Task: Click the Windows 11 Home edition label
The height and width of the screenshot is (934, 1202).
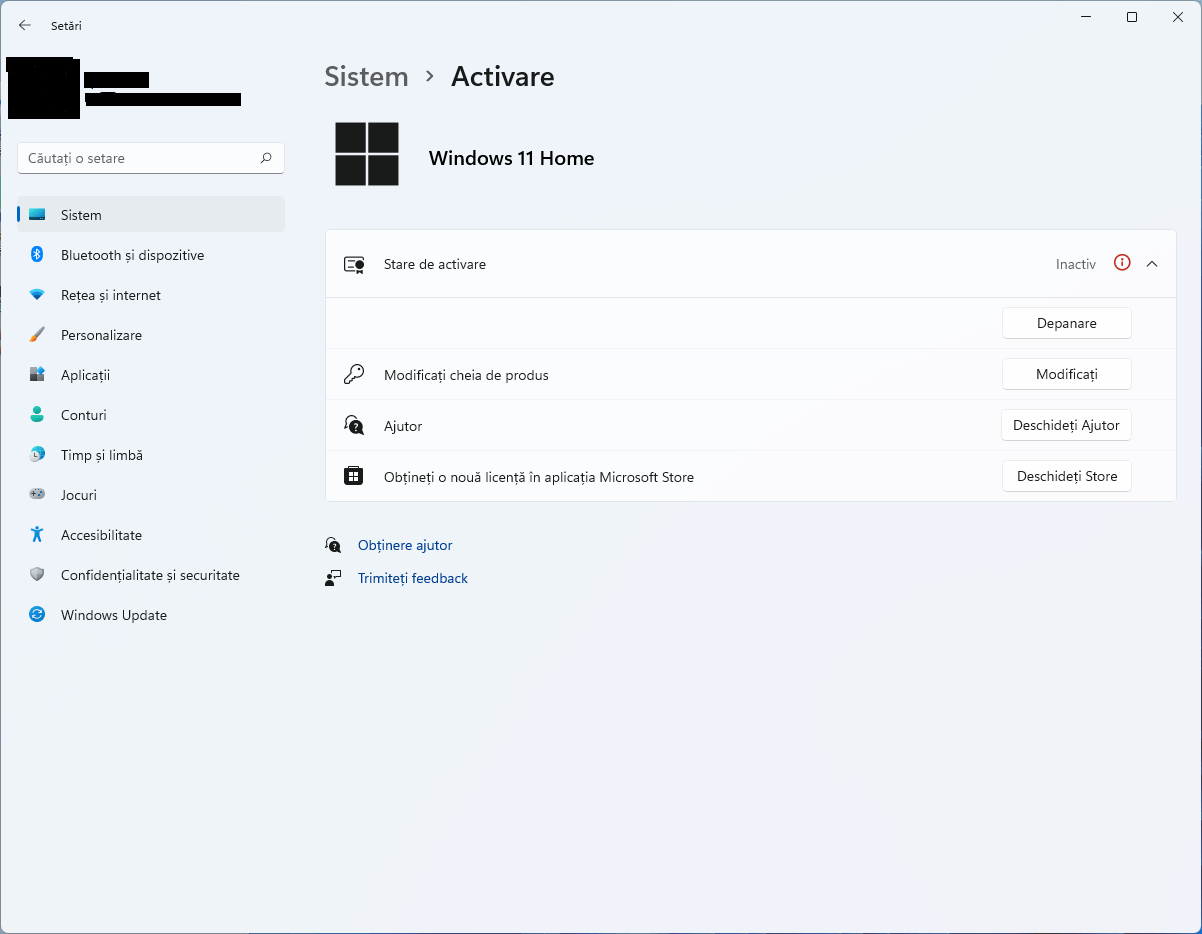Action: (x=511, y=158)
